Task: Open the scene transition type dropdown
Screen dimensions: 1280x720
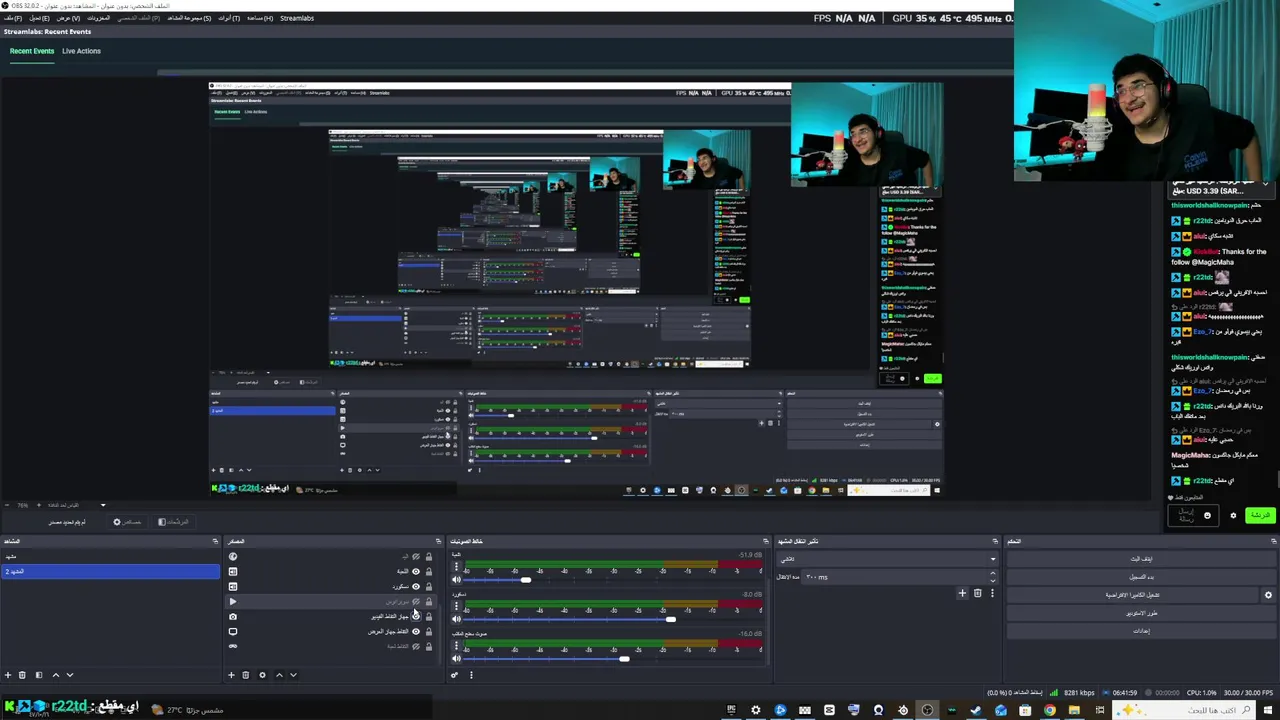Action: 888,559
